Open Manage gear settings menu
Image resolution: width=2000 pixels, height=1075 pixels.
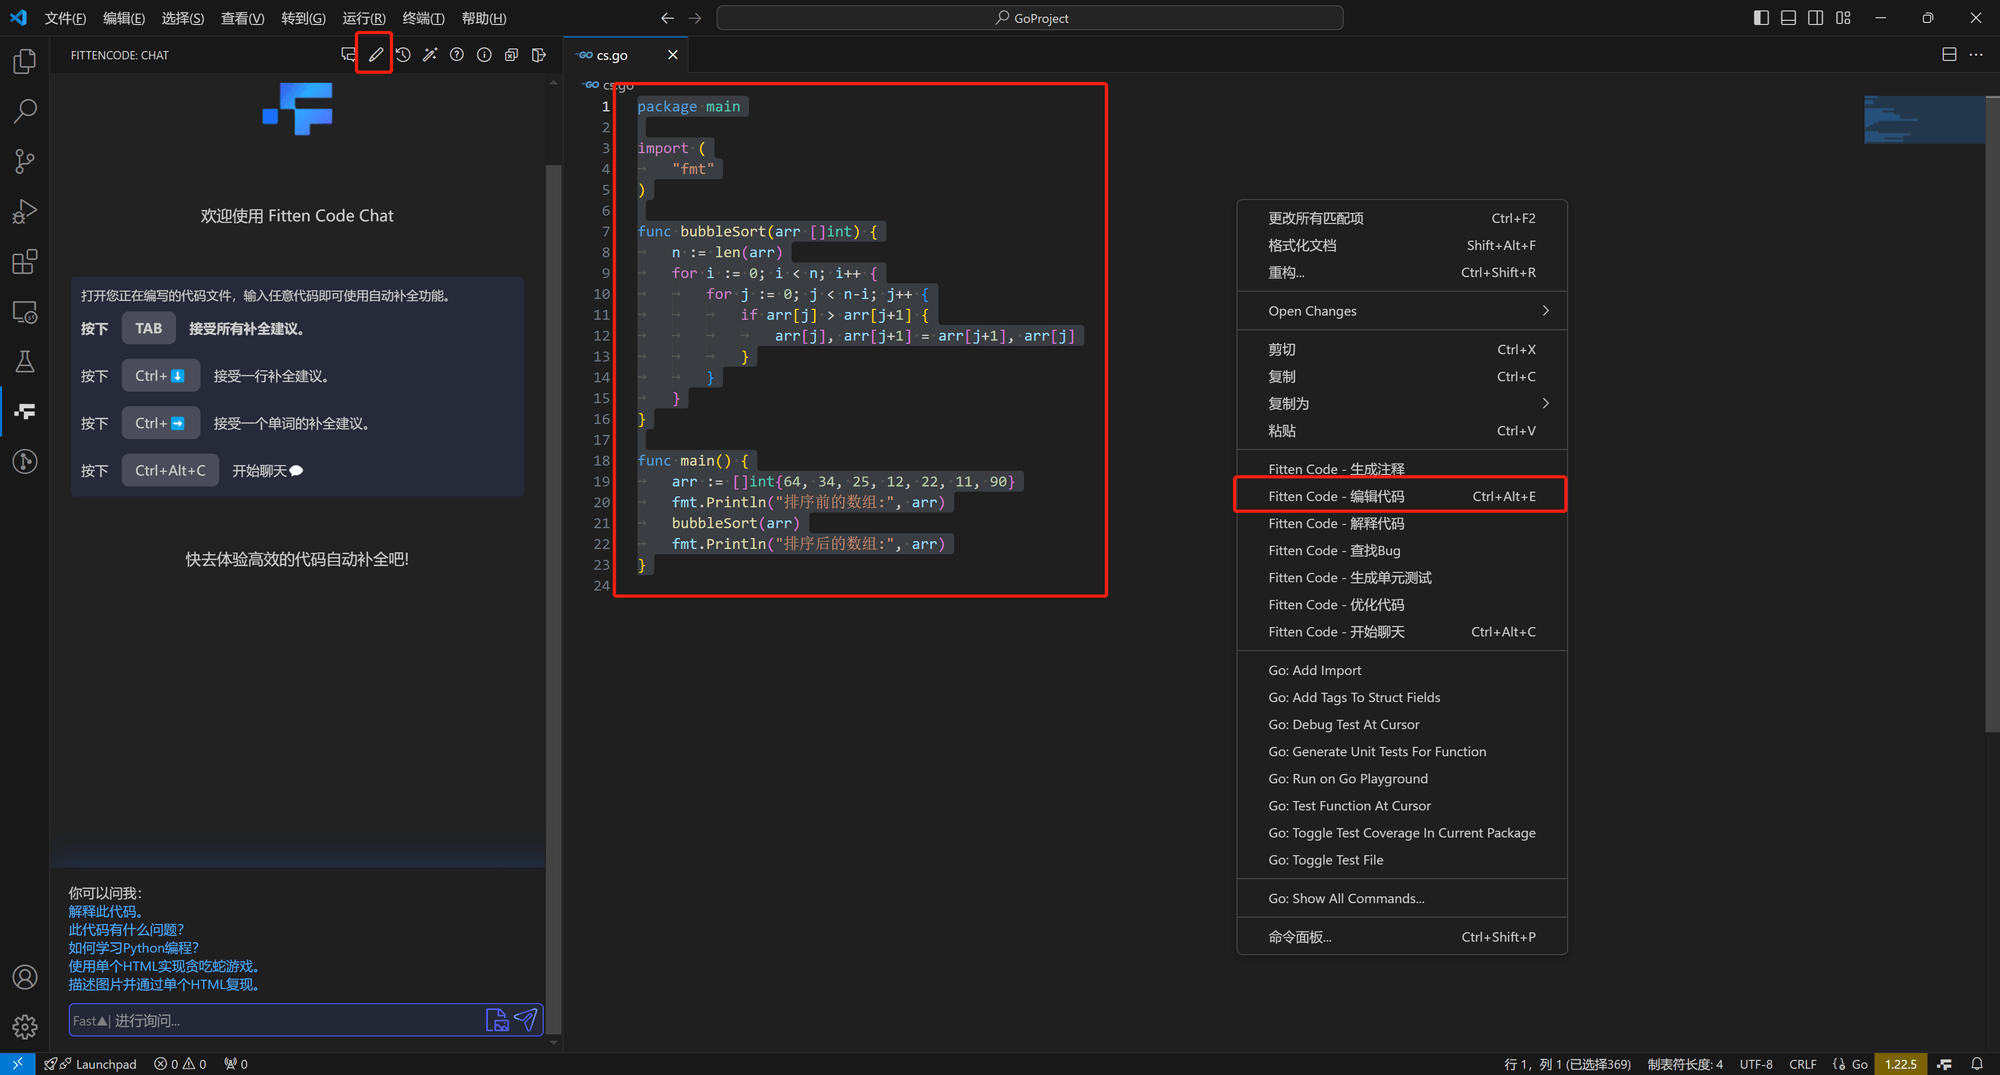(25, 1027)
